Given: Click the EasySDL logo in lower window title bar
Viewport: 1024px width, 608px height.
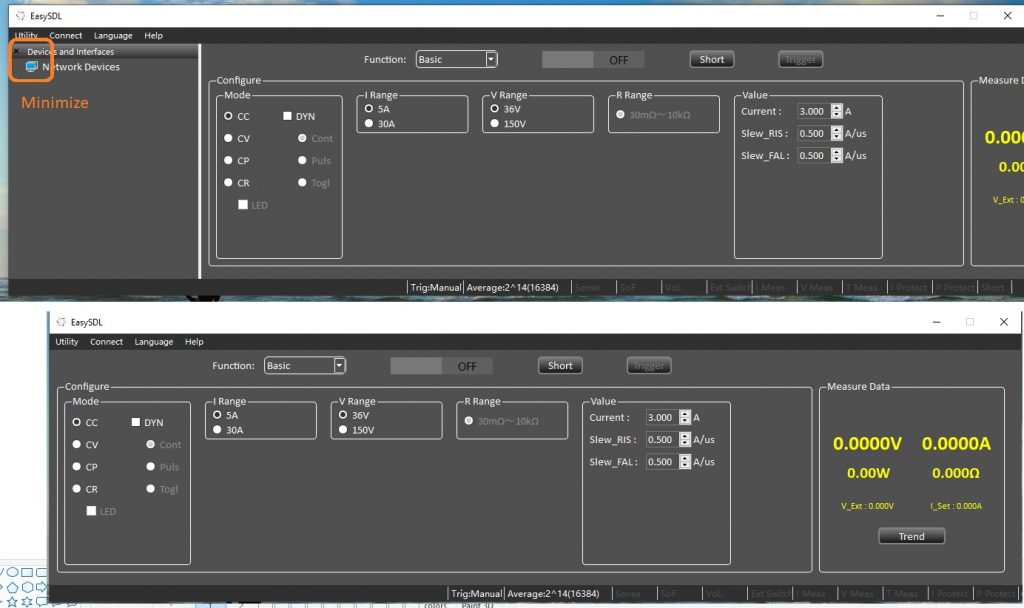Looking at the screenshot, I should pyautogui.click(x=60, y=322).
